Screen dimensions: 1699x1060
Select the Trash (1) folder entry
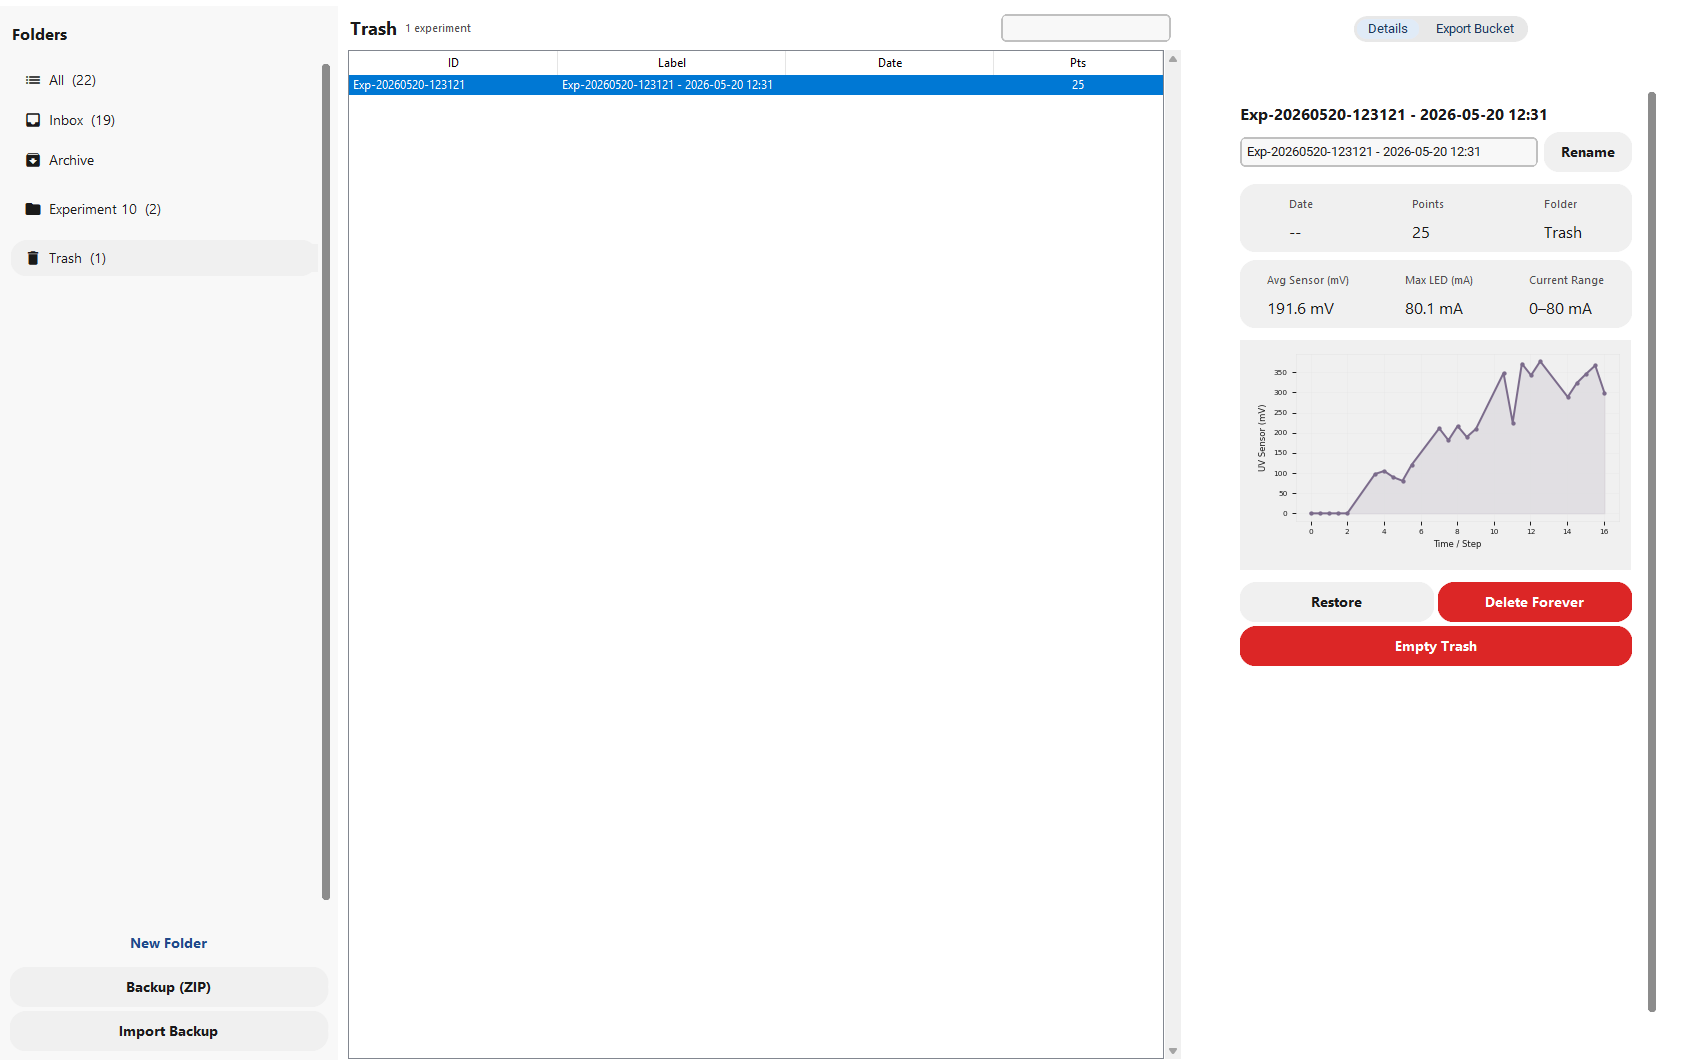click(x=164, y=258)
